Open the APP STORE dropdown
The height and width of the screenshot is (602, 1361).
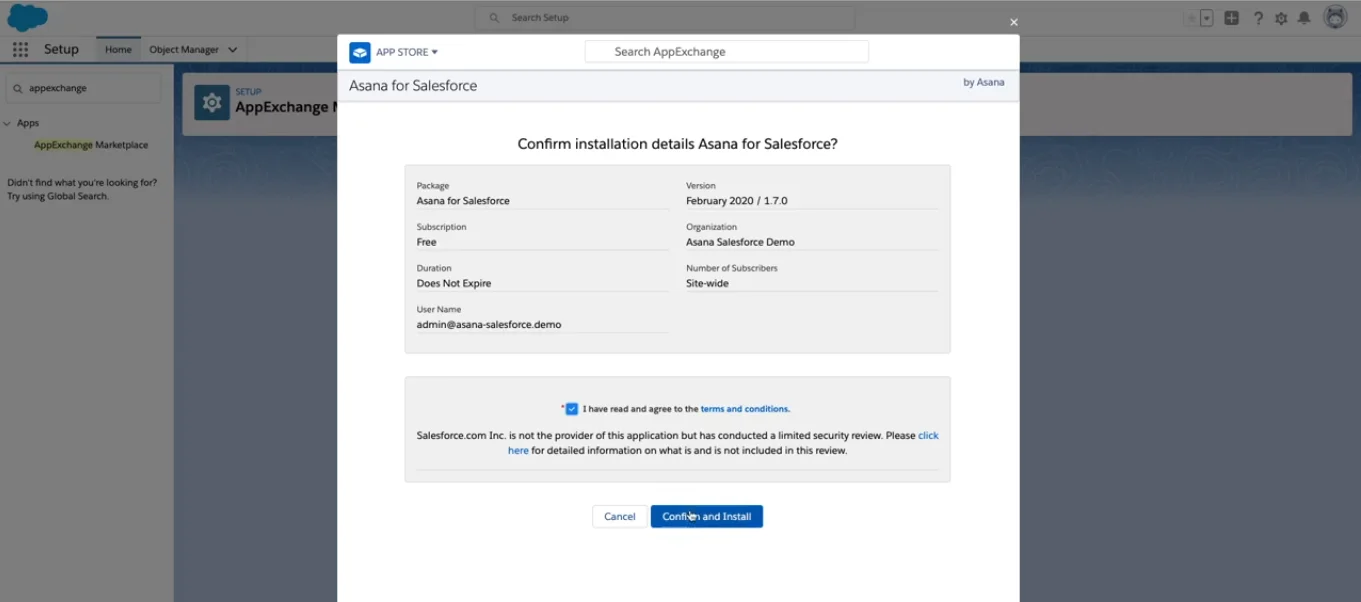click(x=402, y=51)
